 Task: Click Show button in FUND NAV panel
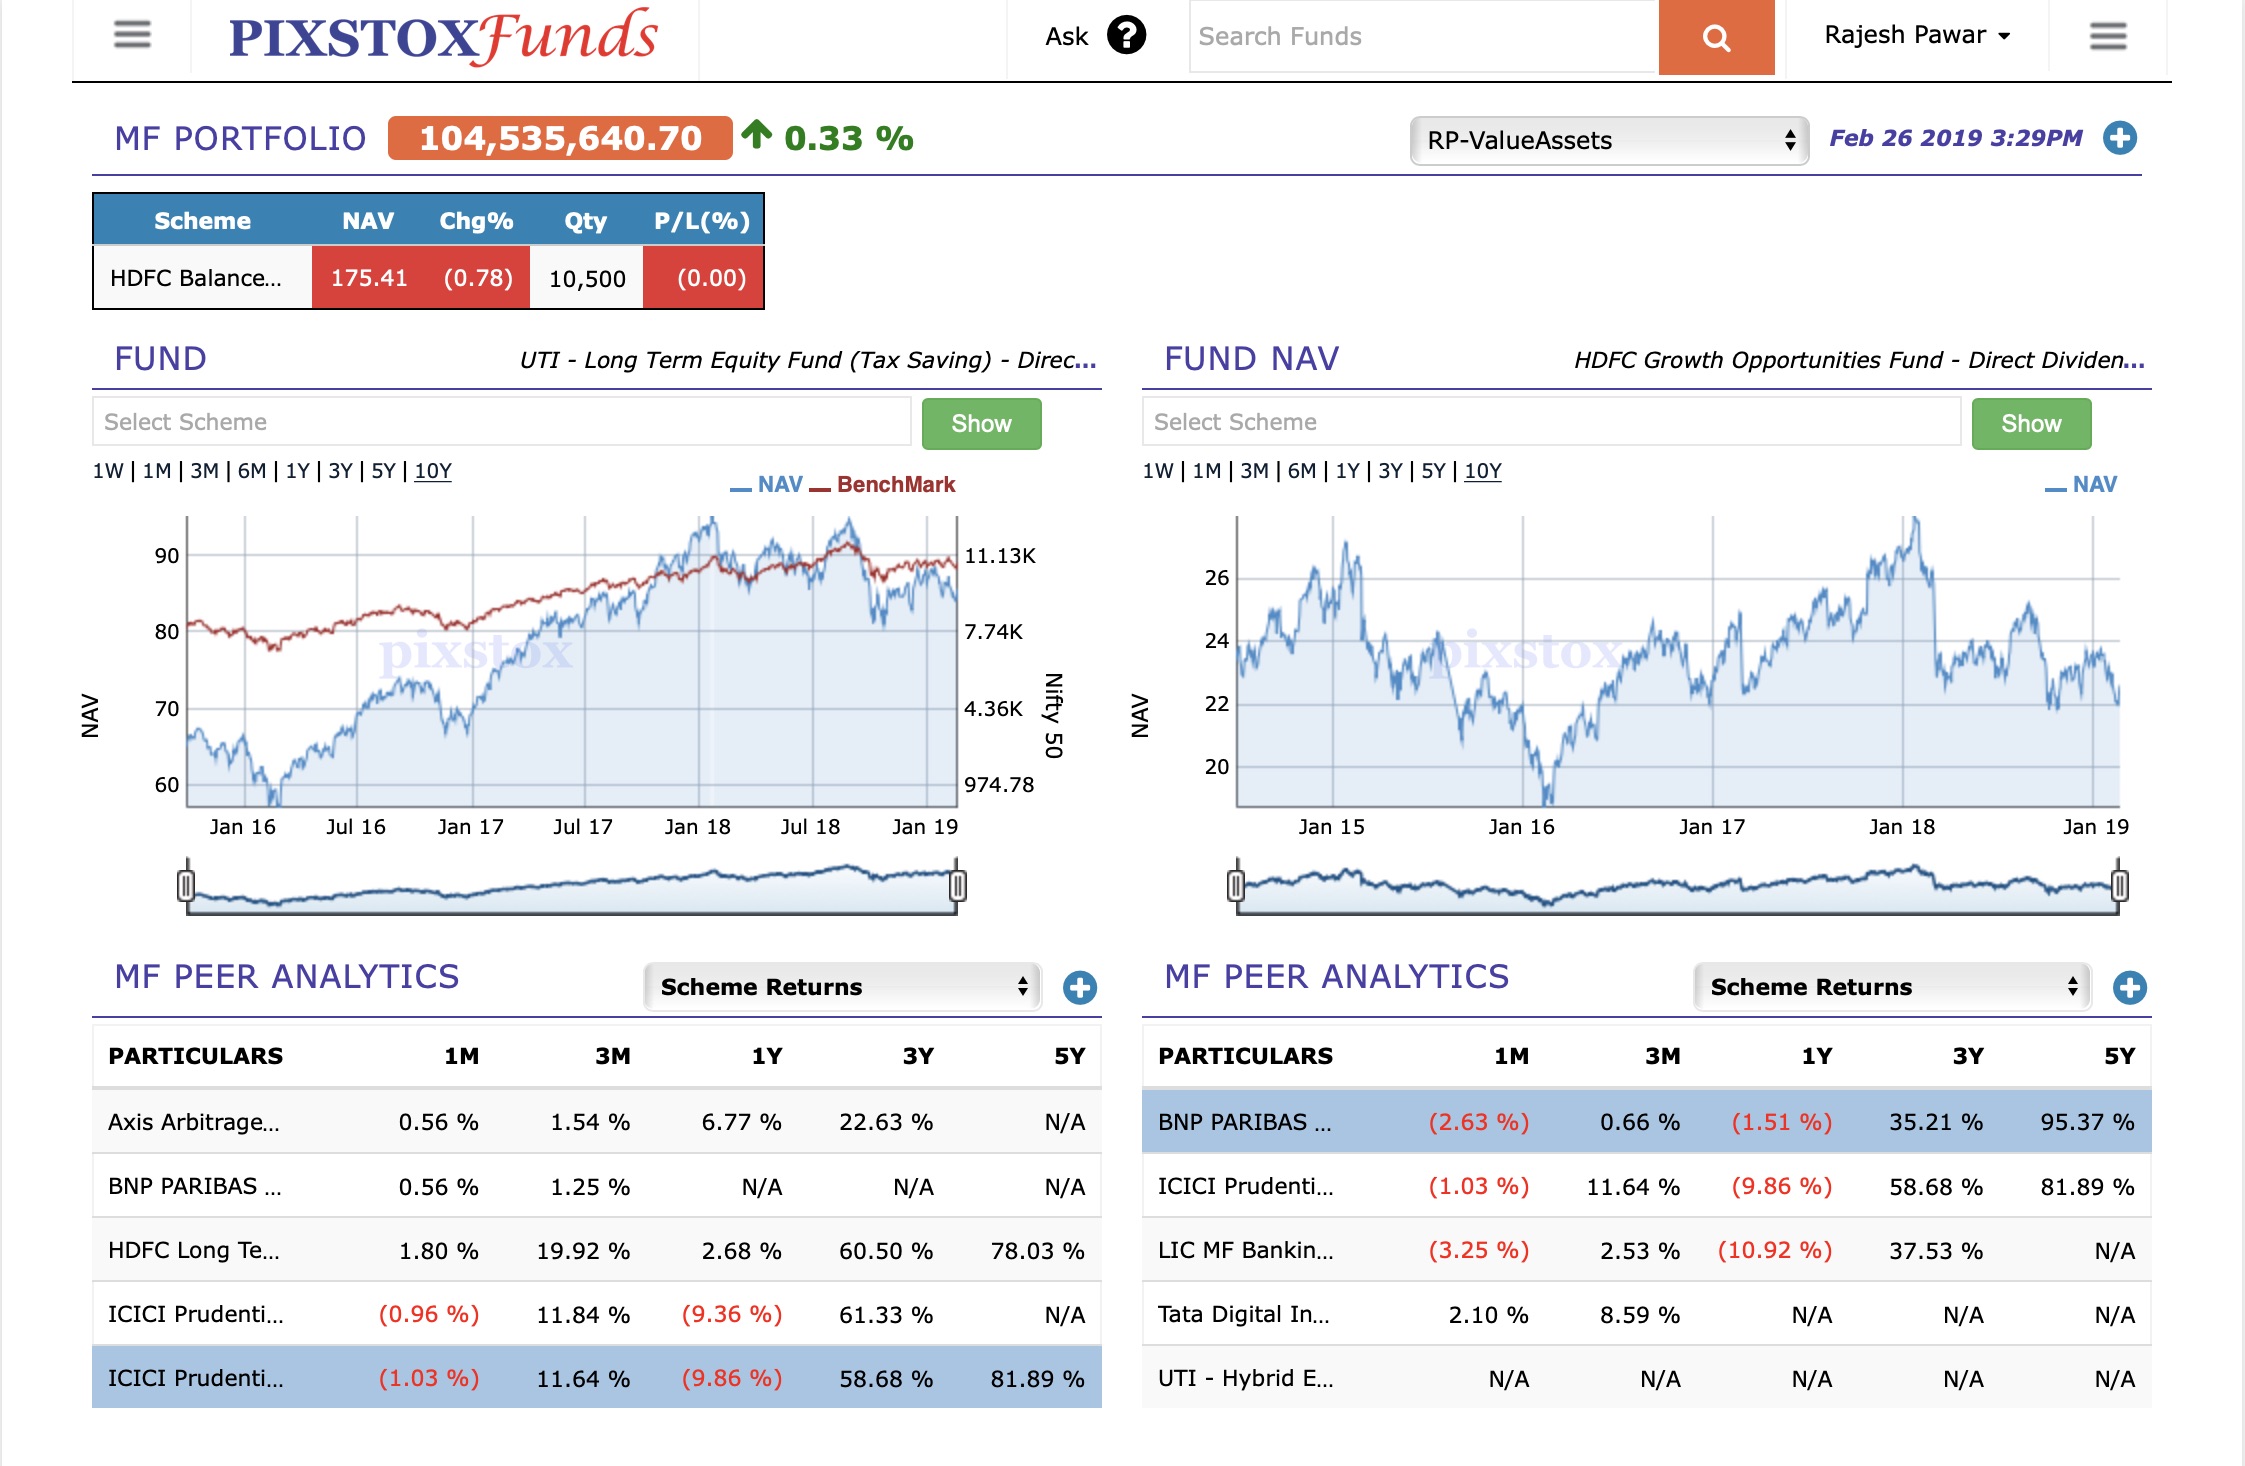(x=2031, y=423)
